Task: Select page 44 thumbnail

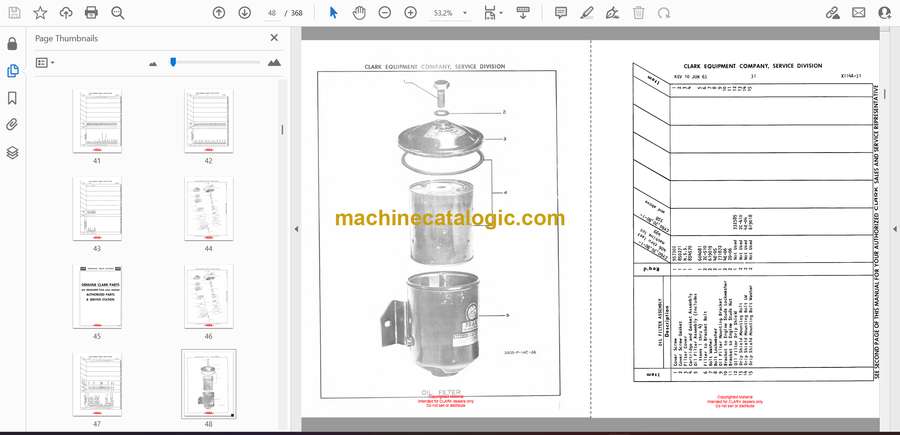Action: click(208, 208)
